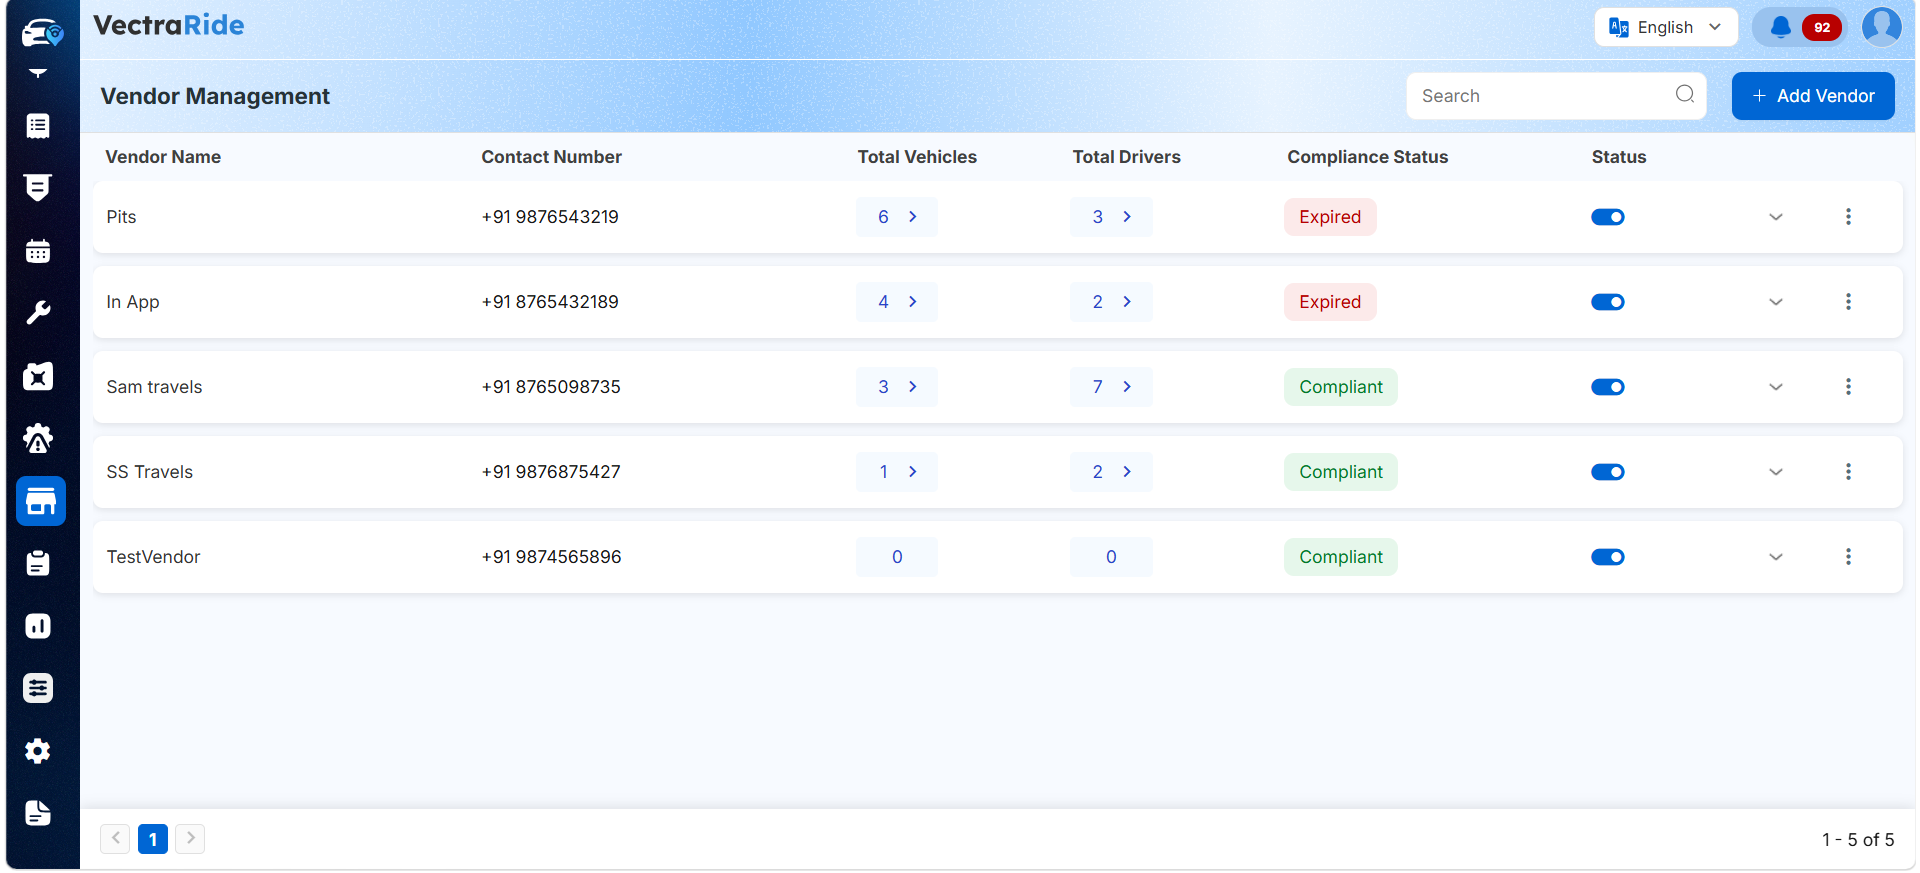This screenshot has width=1920, height=873.
Task: View the 4 total vehicles for In App
Action: point(897,302)
